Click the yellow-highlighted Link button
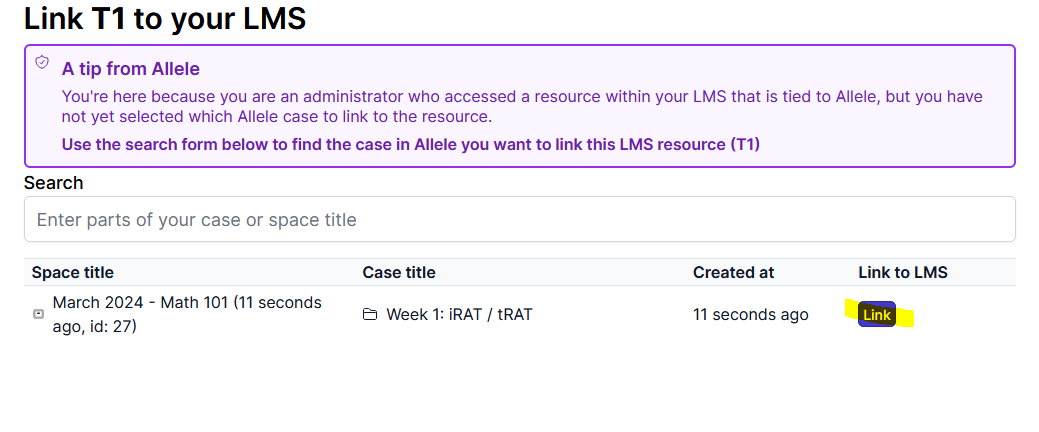1039x432 pixels. pyautogui.click(x=876, y=315)
